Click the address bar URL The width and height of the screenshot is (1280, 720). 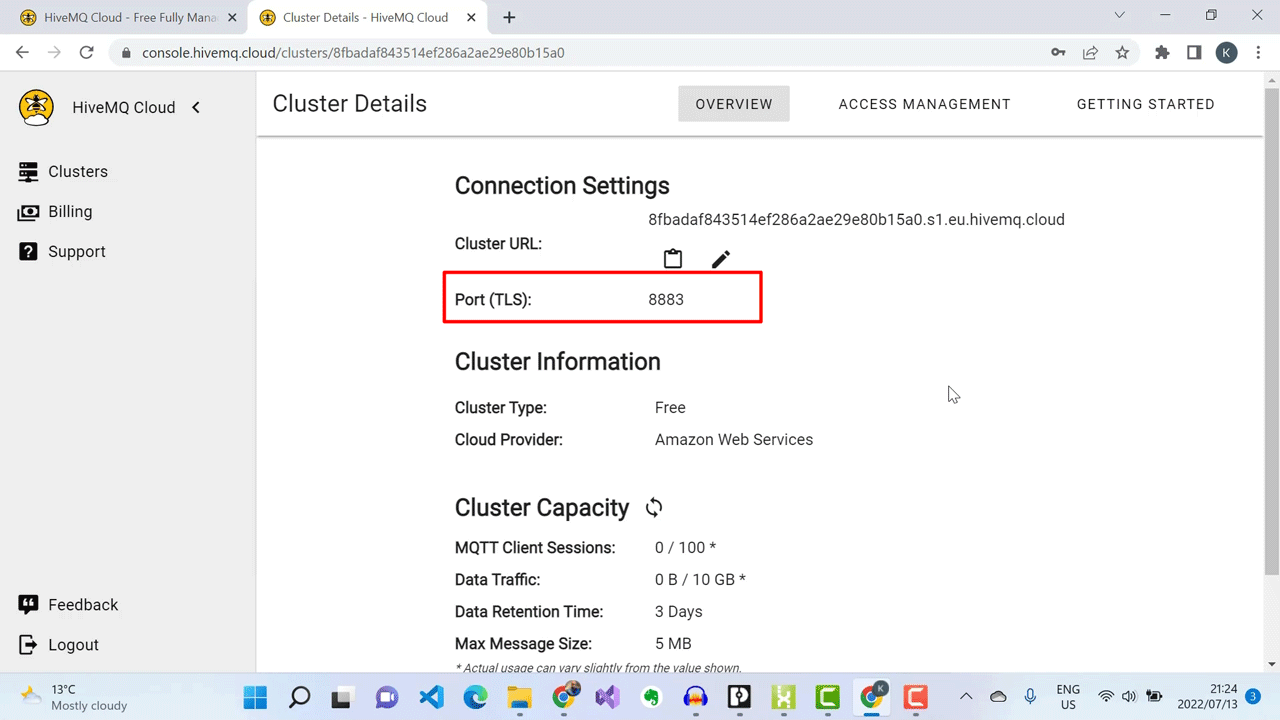[x=353, y=53]
